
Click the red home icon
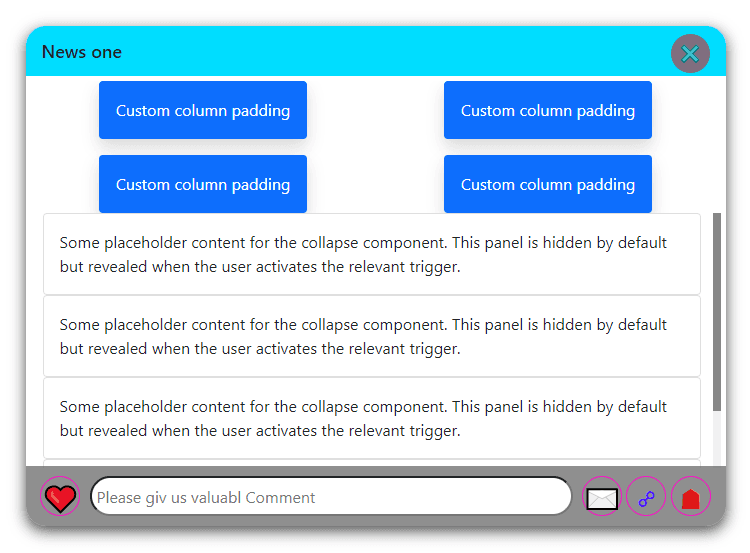pos(690,497)
